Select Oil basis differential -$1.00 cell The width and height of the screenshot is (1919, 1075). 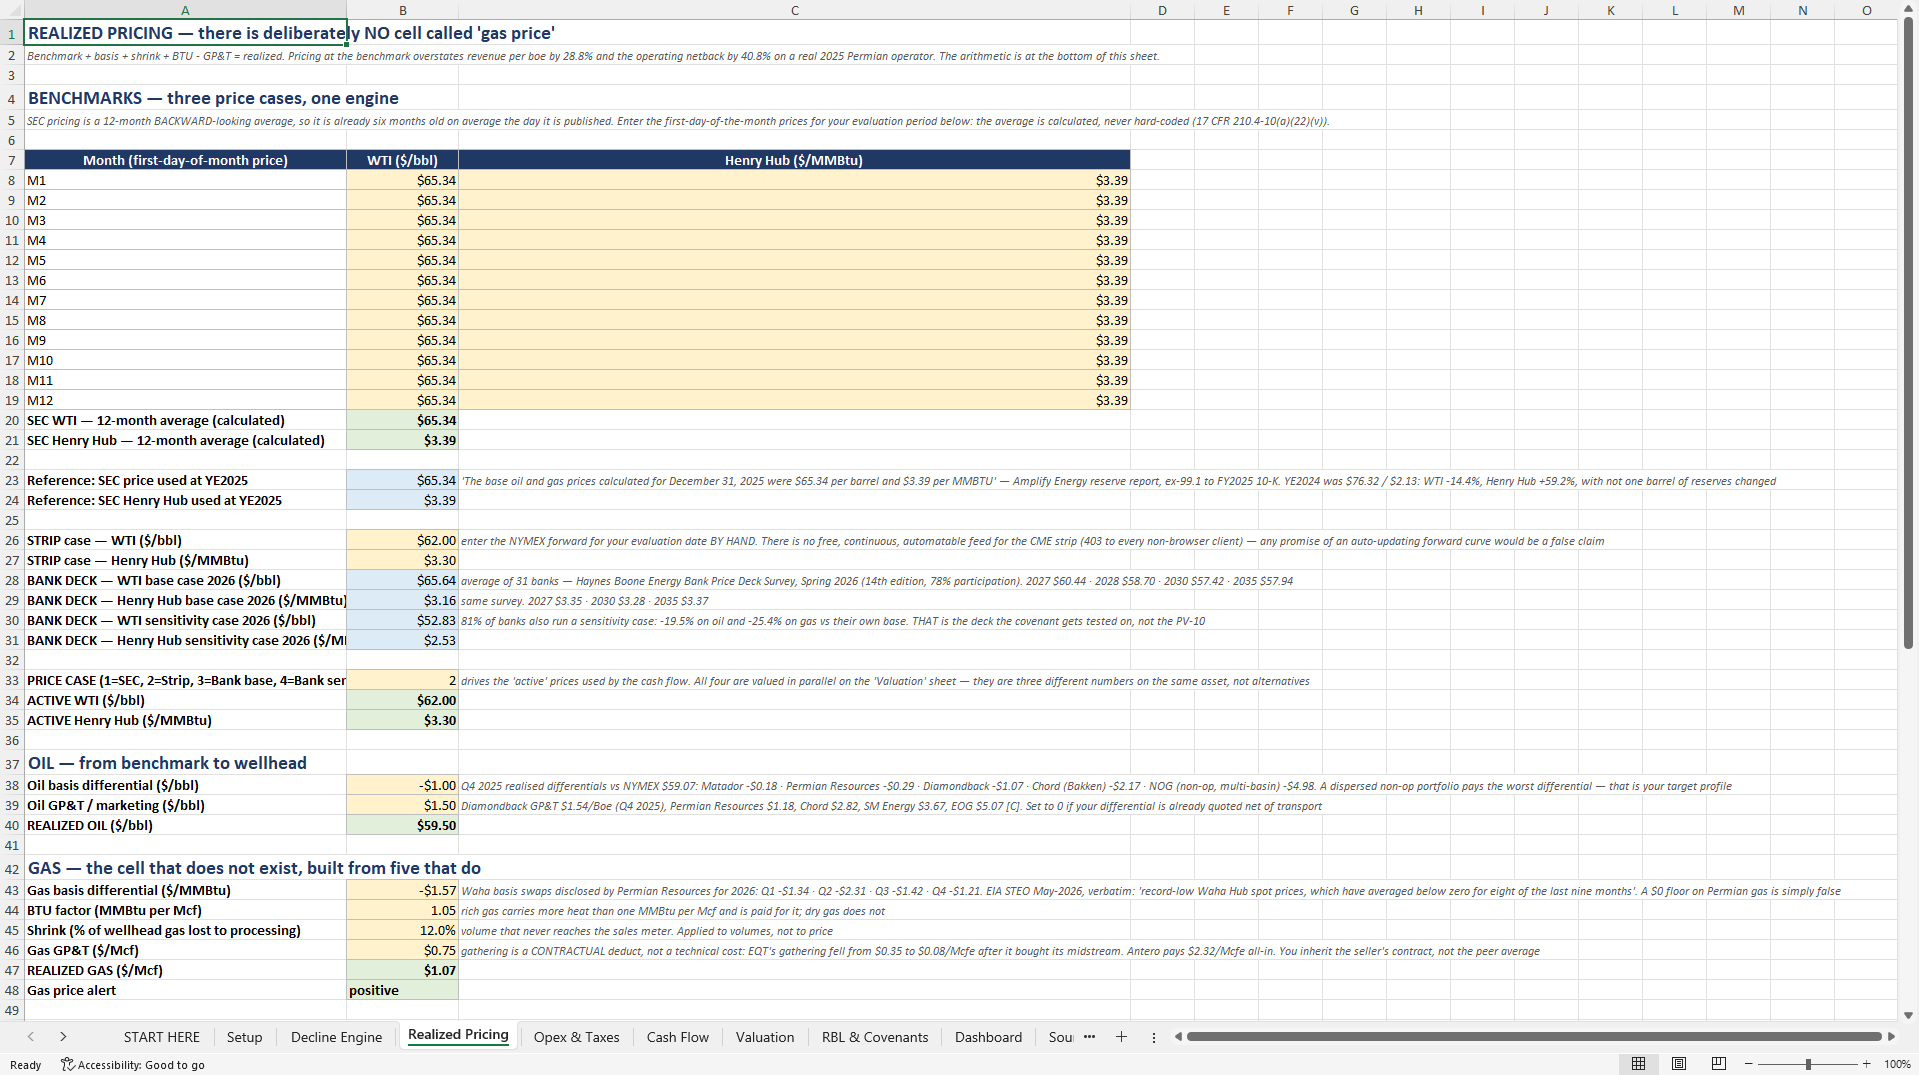click(402, 785)
